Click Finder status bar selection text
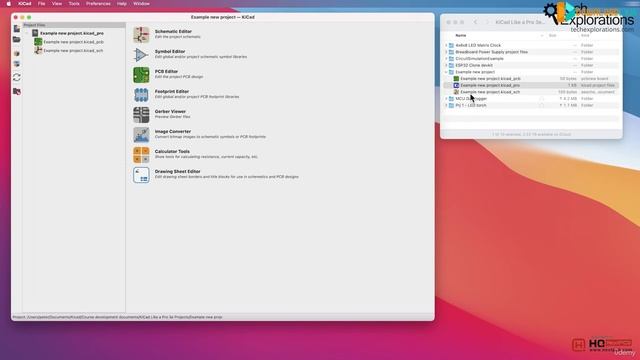Image resolution: width=640 pixels, height=360 pixels. [531, 134]
